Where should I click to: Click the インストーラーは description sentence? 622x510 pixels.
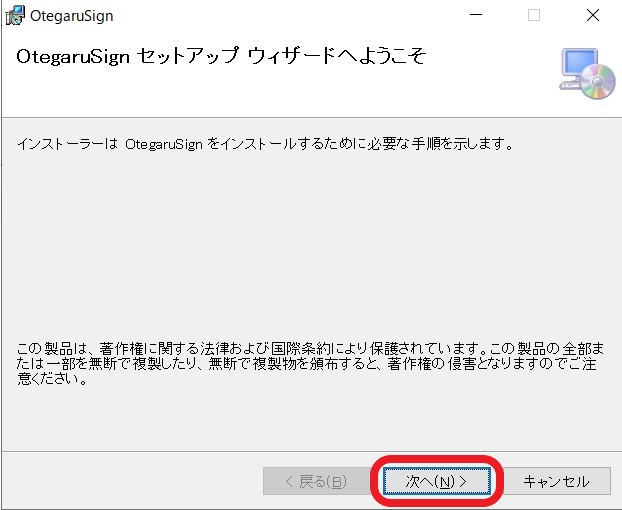pyautogui.click(x=265, y=144)
